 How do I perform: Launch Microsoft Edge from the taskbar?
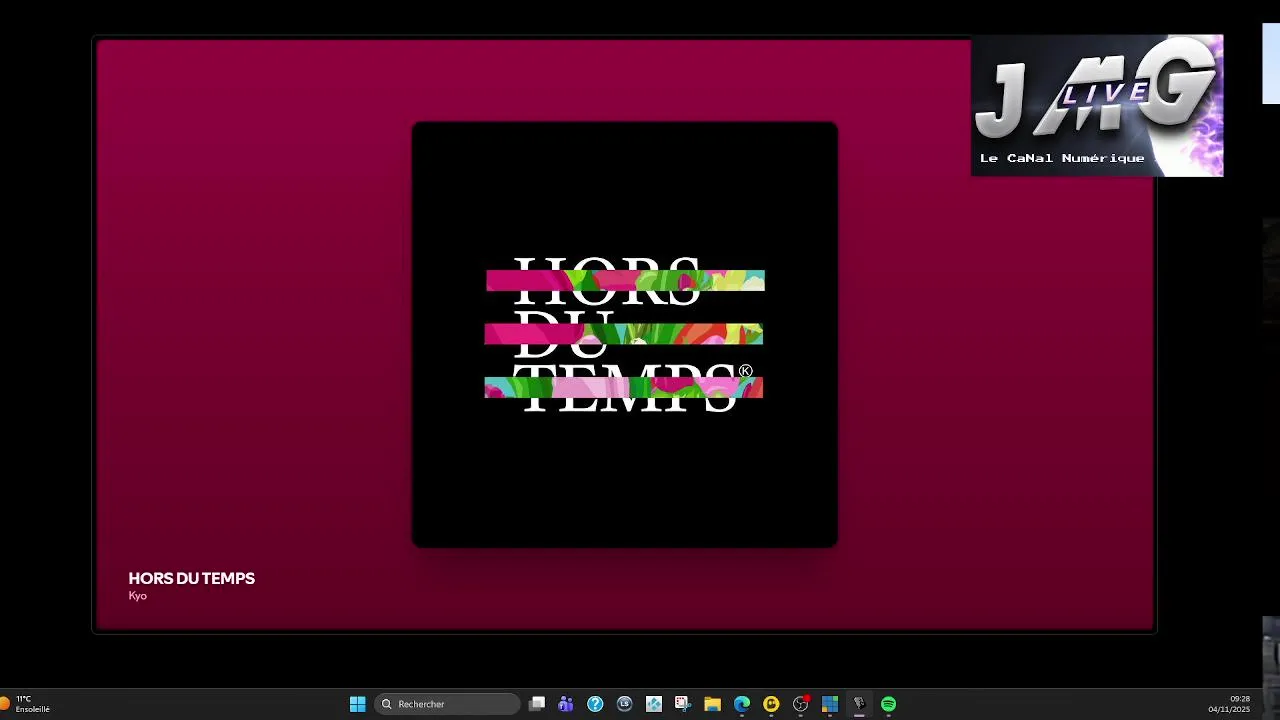coord(742,704)
